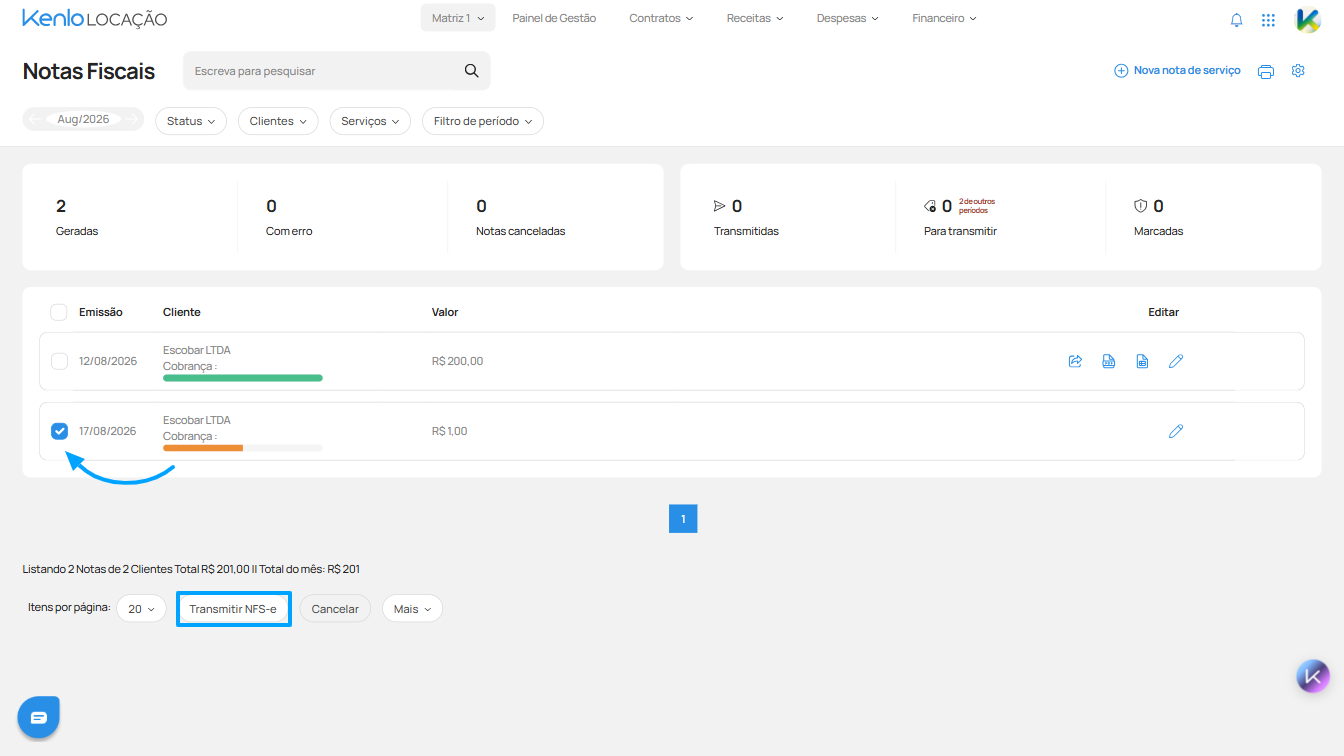
Task: Click the plus icon of Nova nota de serviço
Action: [x=1121, y=71]
